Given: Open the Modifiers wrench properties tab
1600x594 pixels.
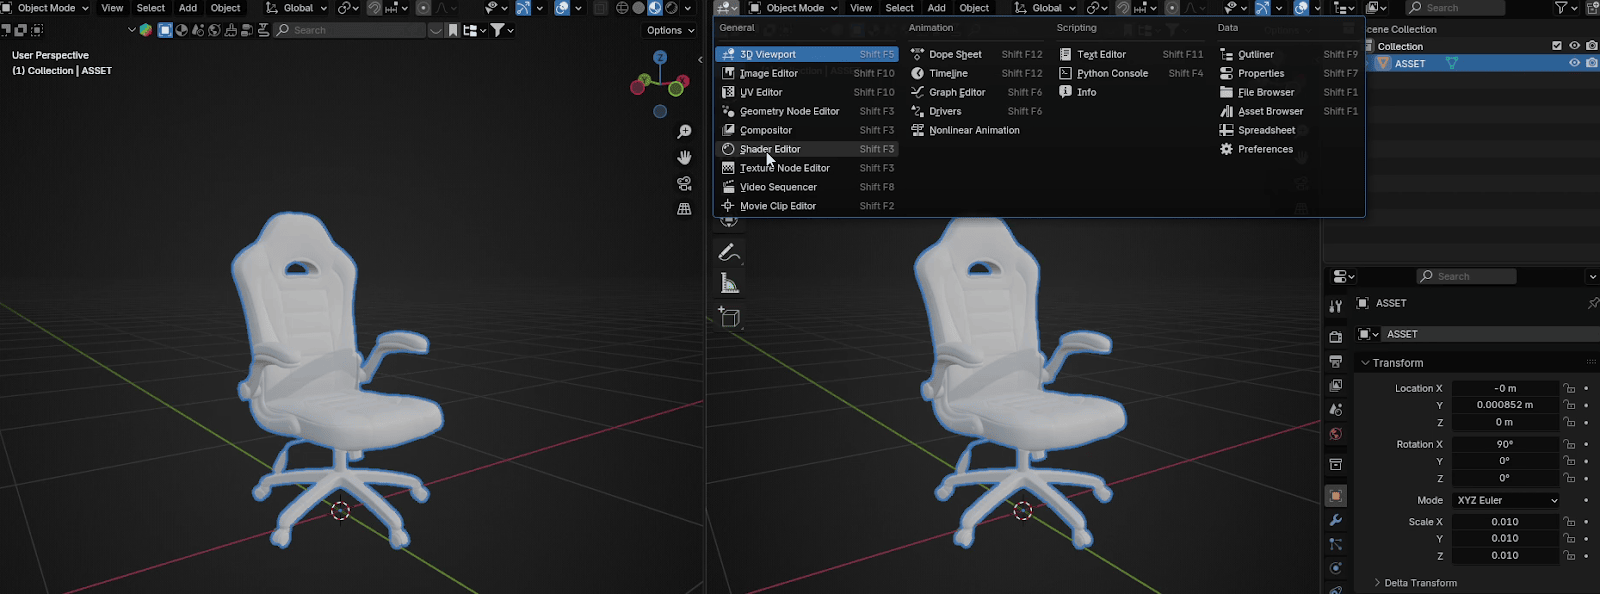Looking at the screenshot, I should (x=1336, y=520).
